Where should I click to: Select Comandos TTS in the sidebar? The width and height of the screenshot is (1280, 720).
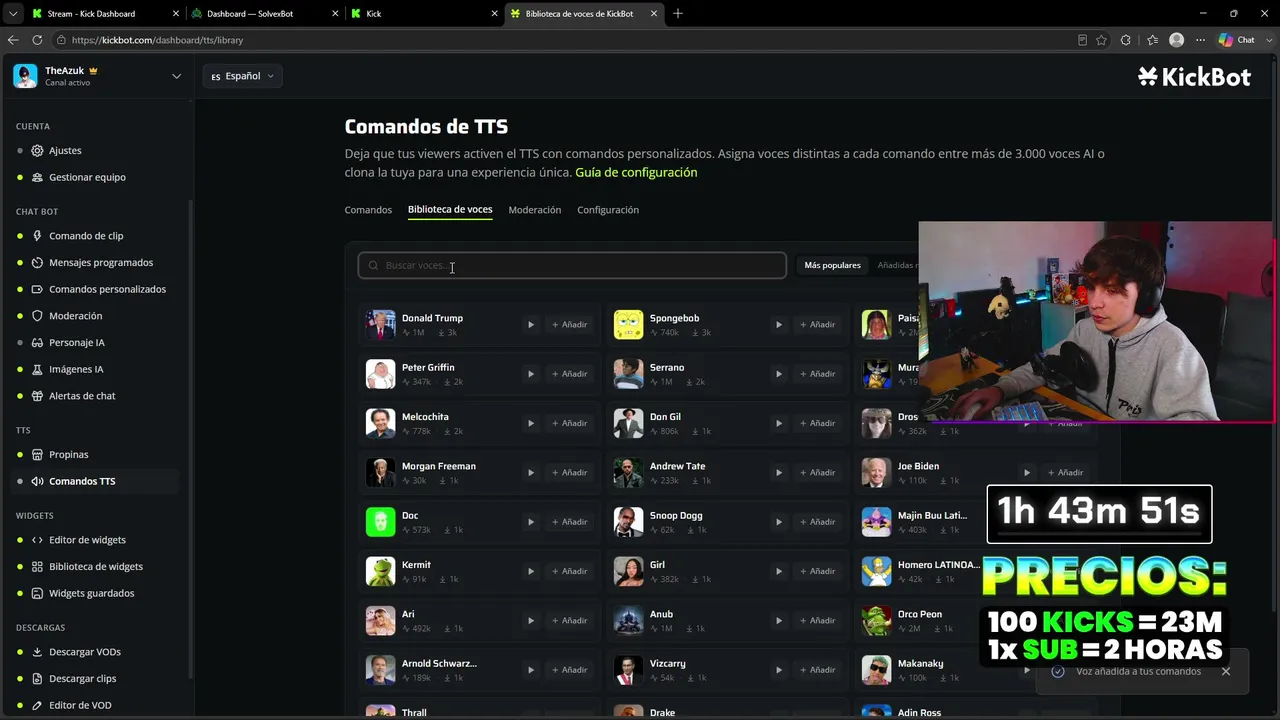pos(96,481)
